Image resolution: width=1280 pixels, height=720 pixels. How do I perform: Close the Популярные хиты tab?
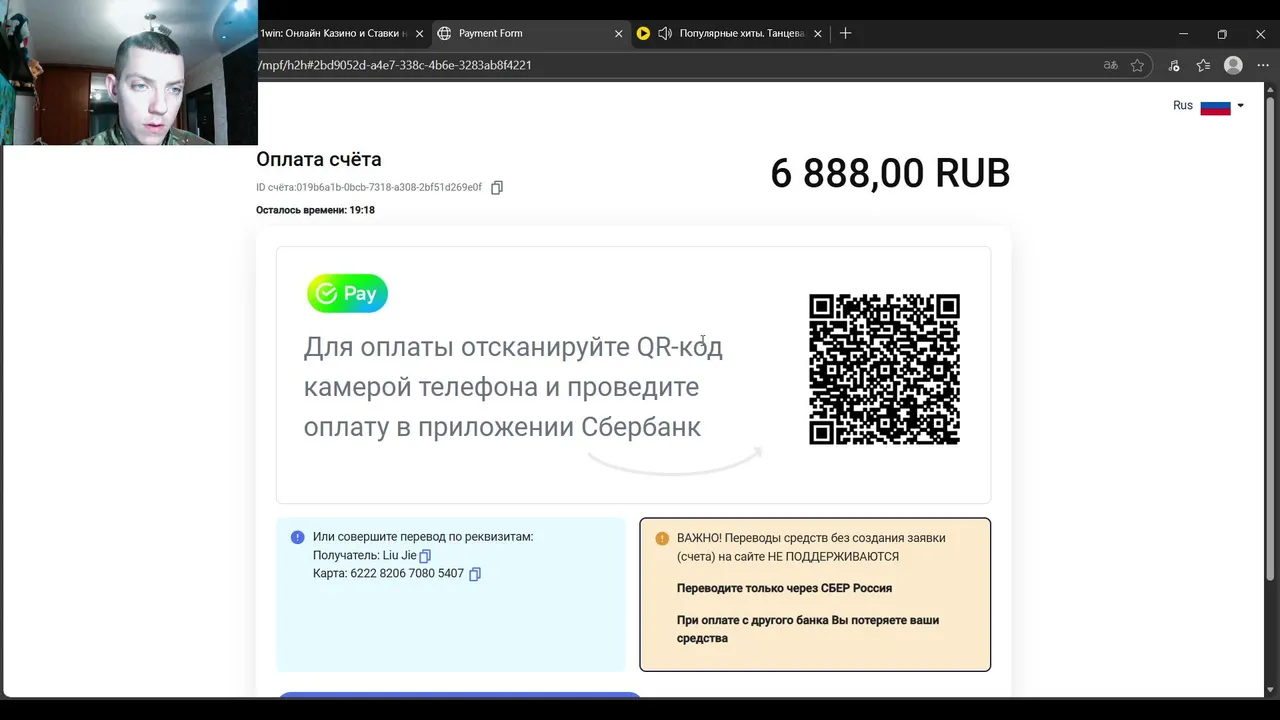coord(818,33)
